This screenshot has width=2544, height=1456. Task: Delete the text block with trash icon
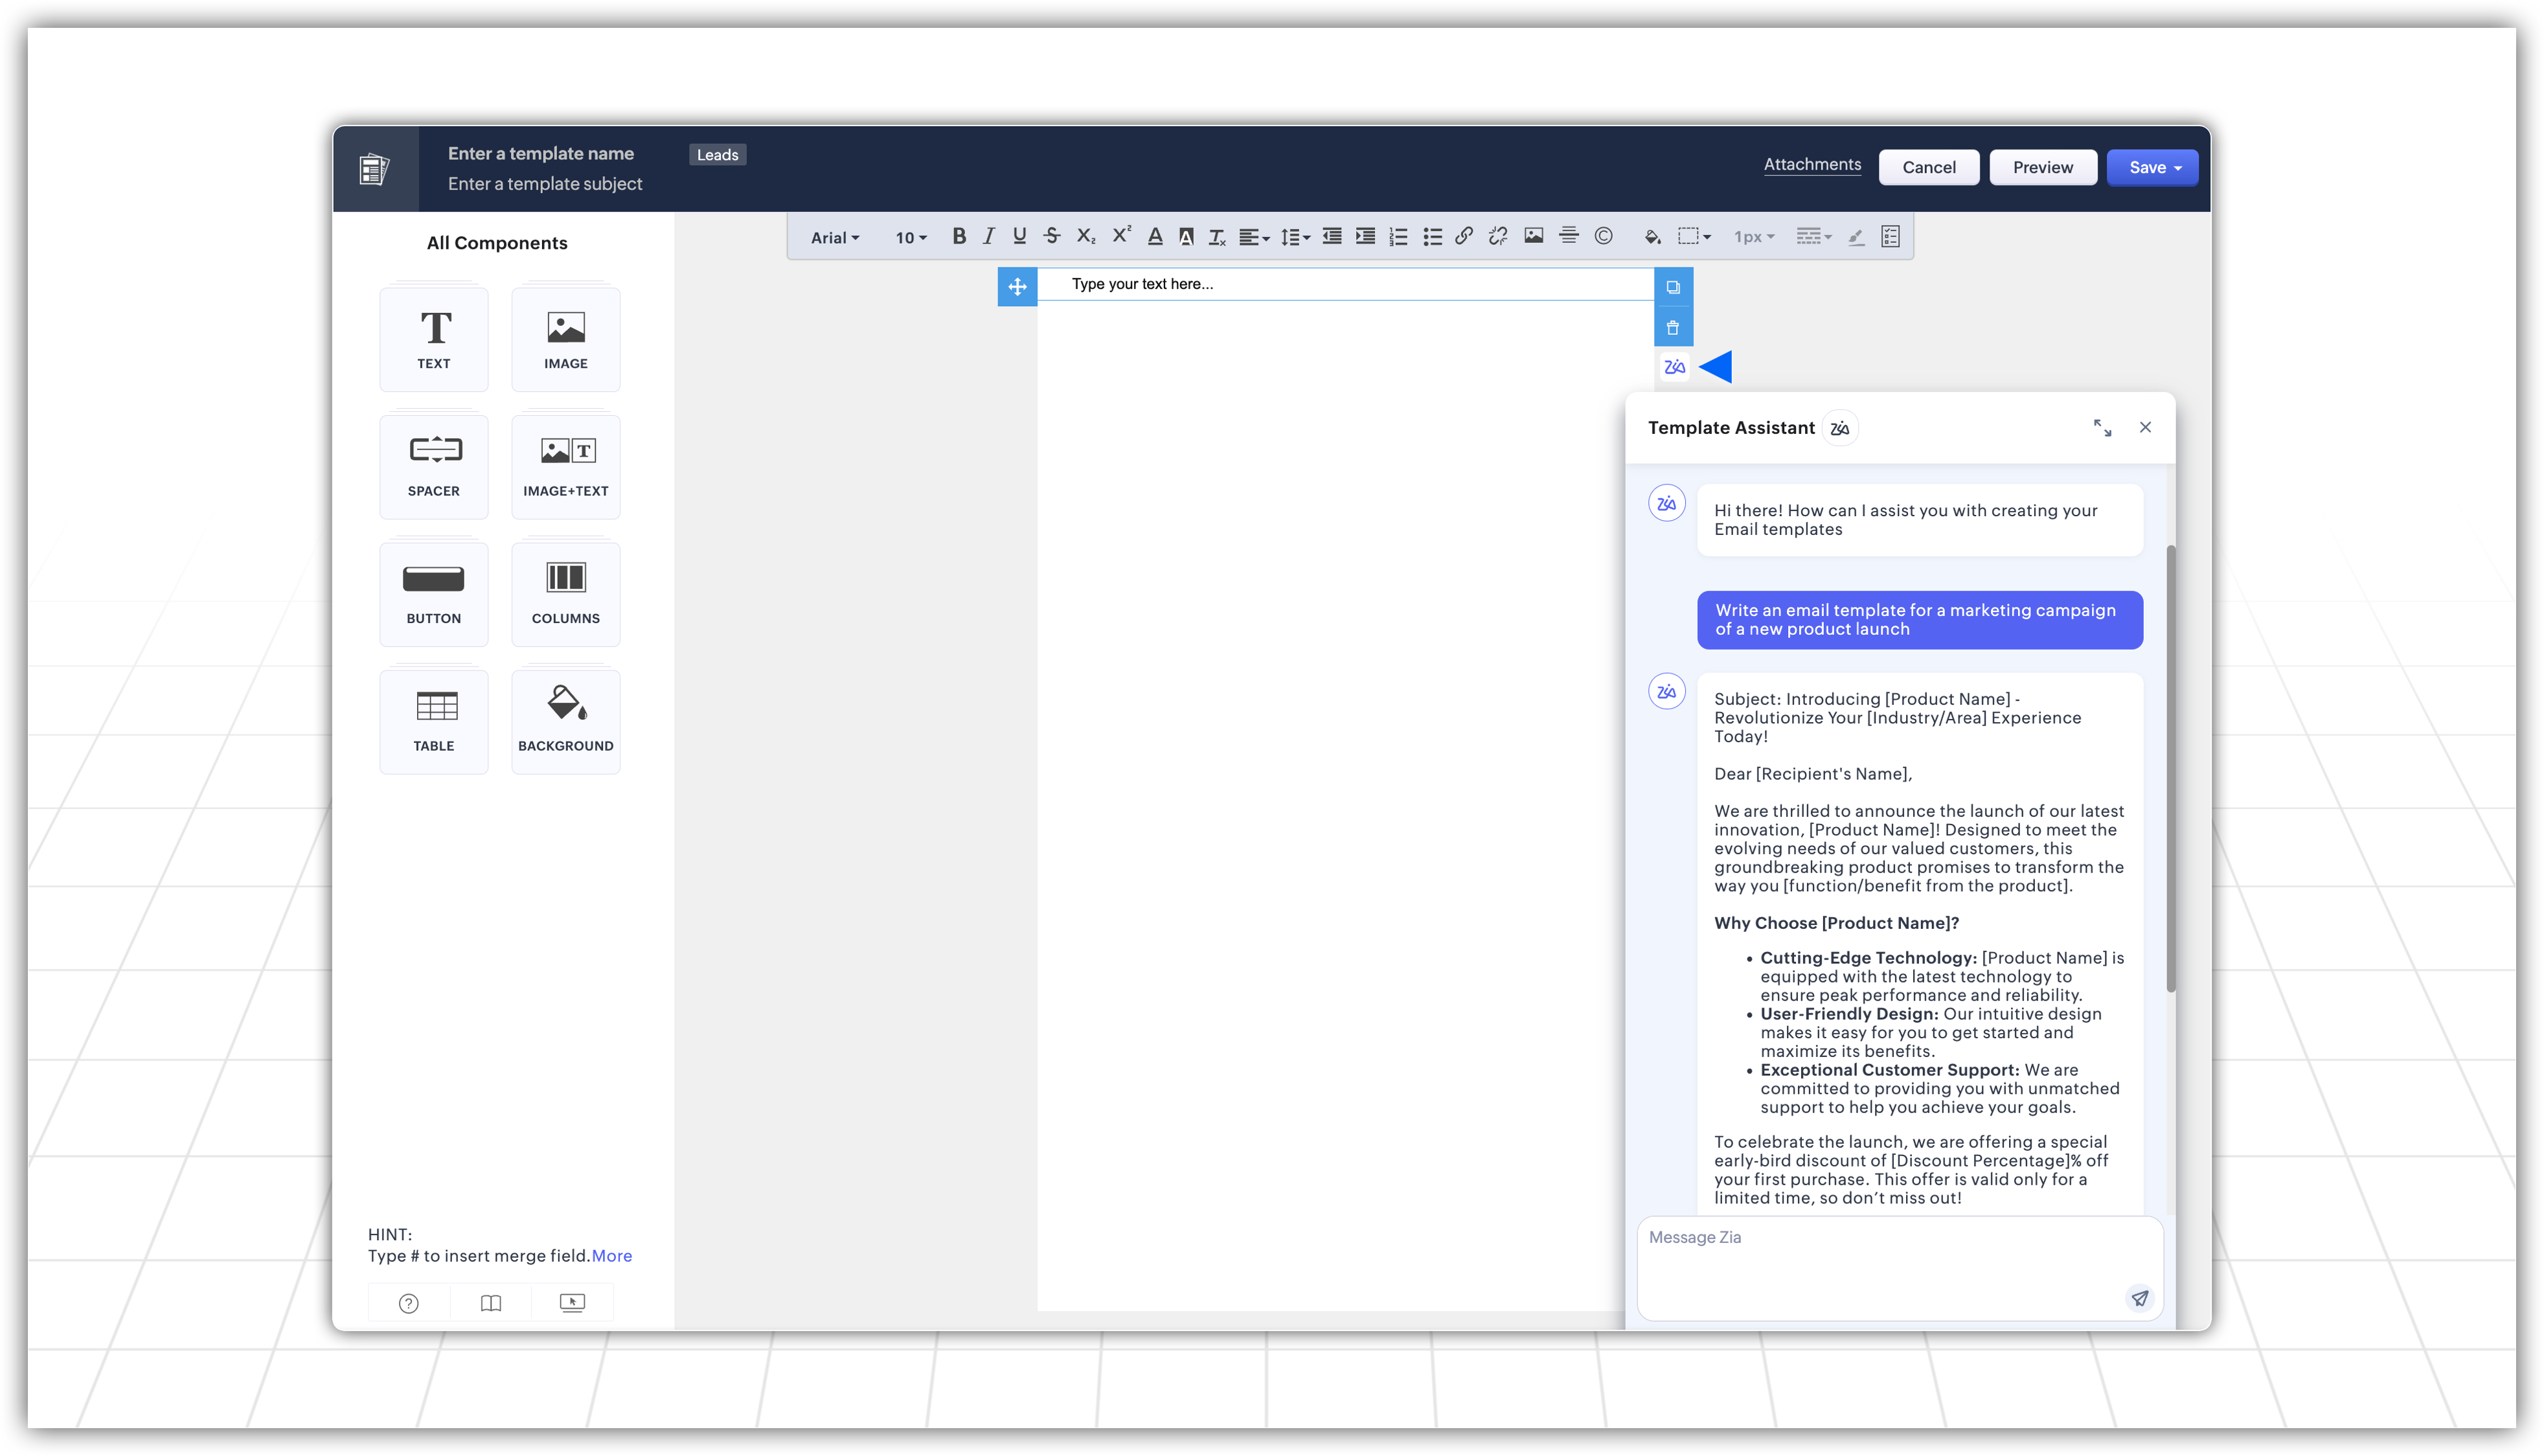1673,328
